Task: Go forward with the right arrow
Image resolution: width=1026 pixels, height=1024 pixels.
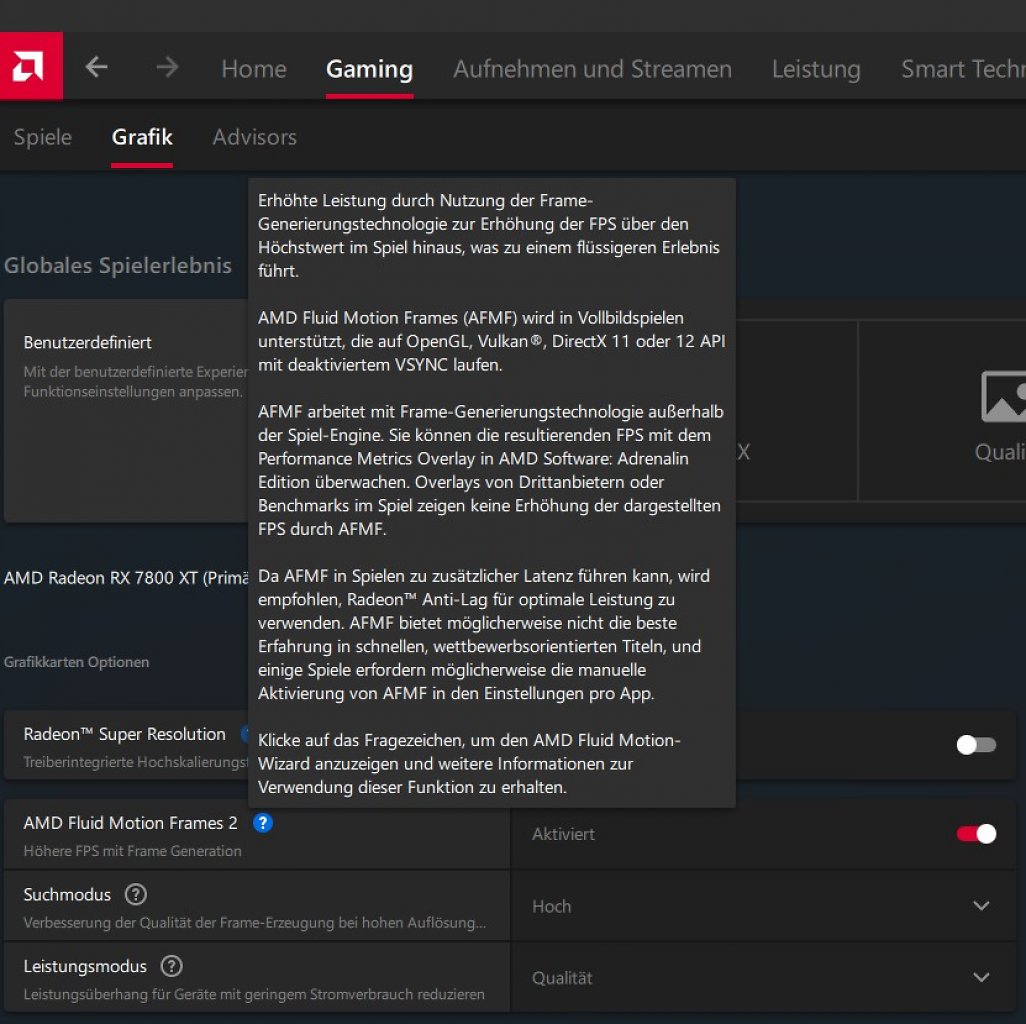Action: click(x=167, y=67)
